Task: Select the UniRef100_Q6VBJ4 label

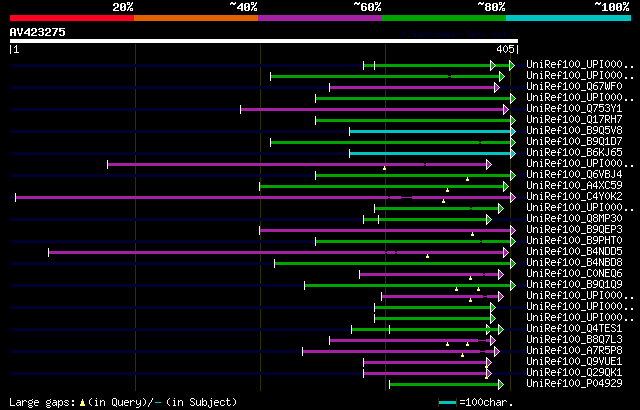Action: pos(574,175)
